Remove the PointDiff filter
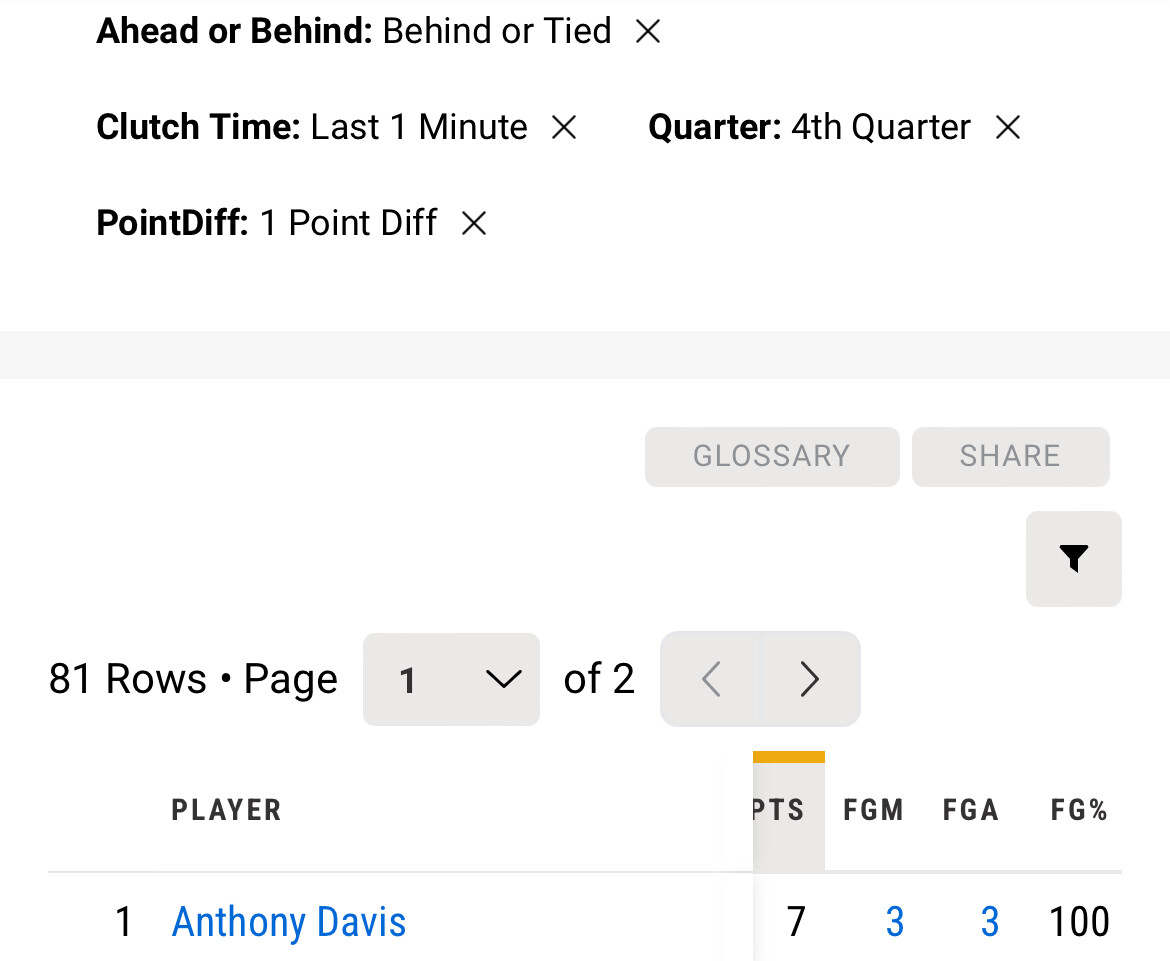1170x961 pixels. (x=473, y=223)
